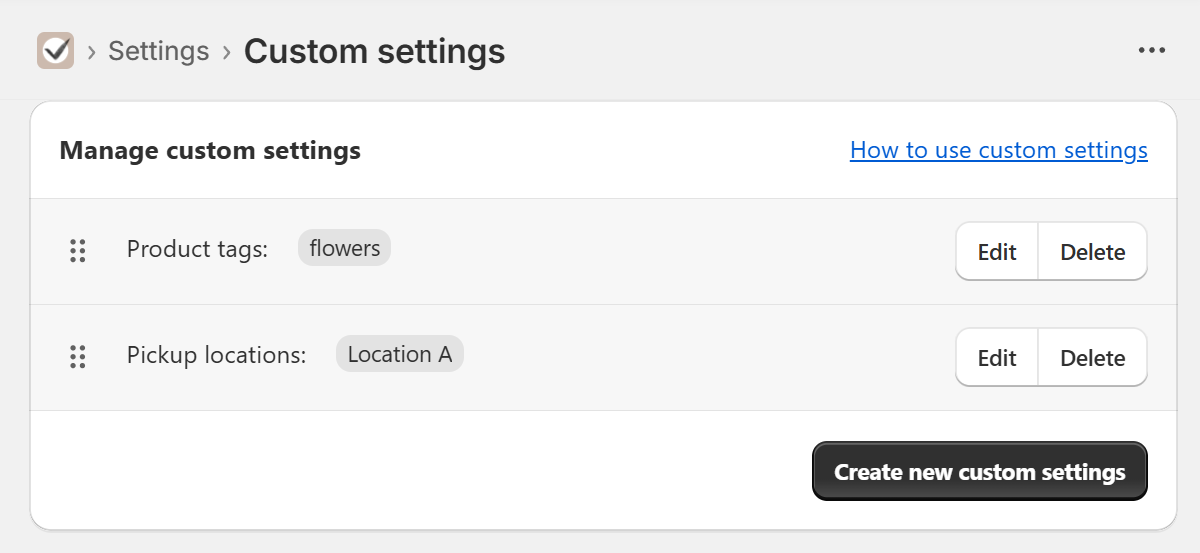Click the Pickup locations label
1200x553 pixels.
click(217, 355)
